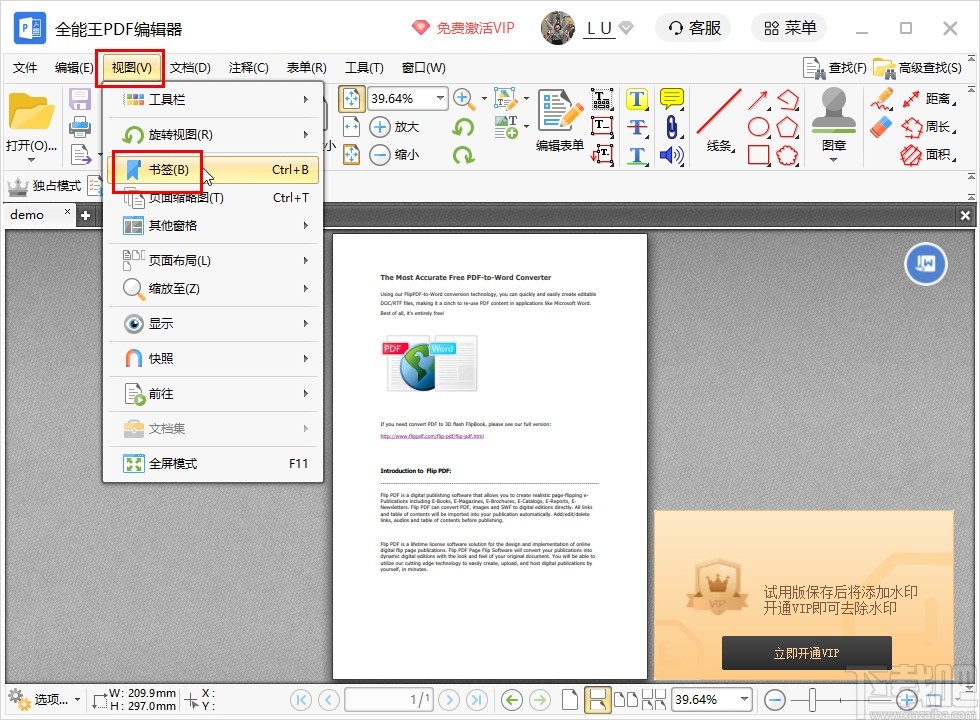Image resolution: width=980 pixels, height=720 pixels.
Task: Click the 放大 zoom in button
Action: (394, 127)
